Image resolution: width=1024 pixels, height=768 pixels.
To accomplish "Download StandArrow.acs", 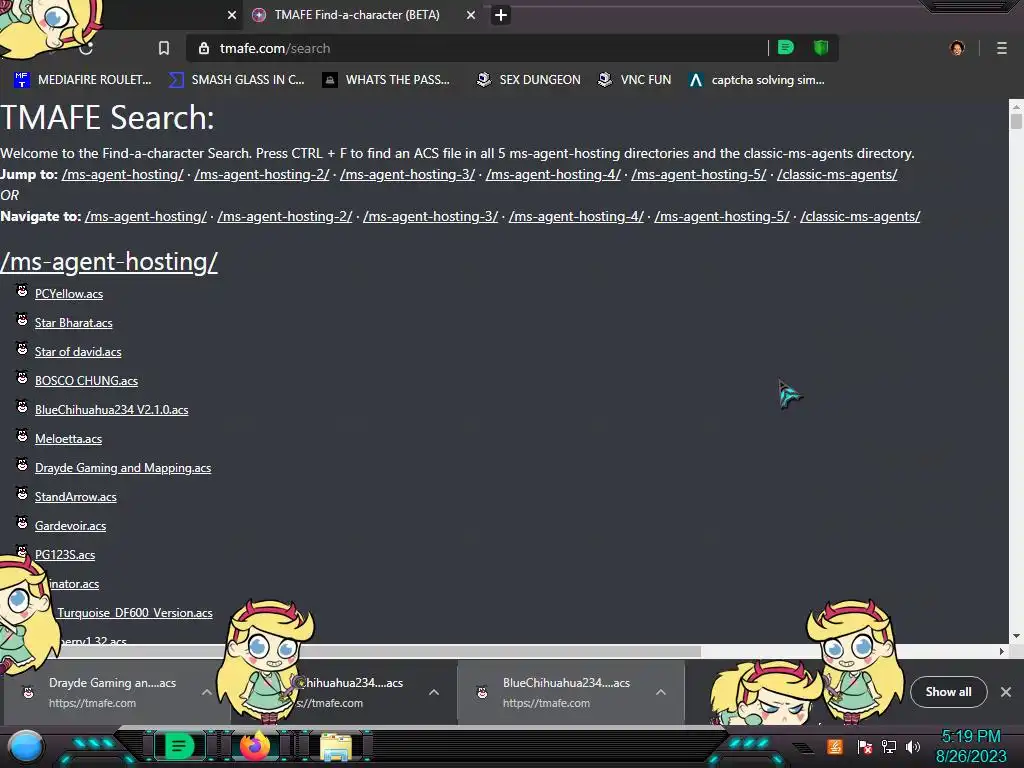I will click(x=76, y=497).
